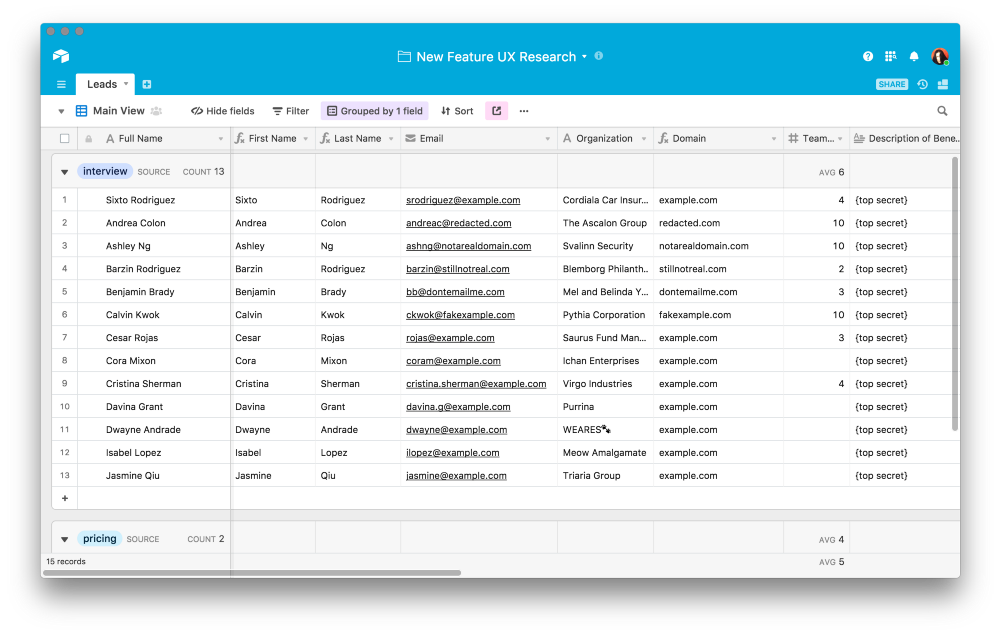Open the Full Name column dropdown menu
This screenshot has width=1000, height=635.
[222, 138]
